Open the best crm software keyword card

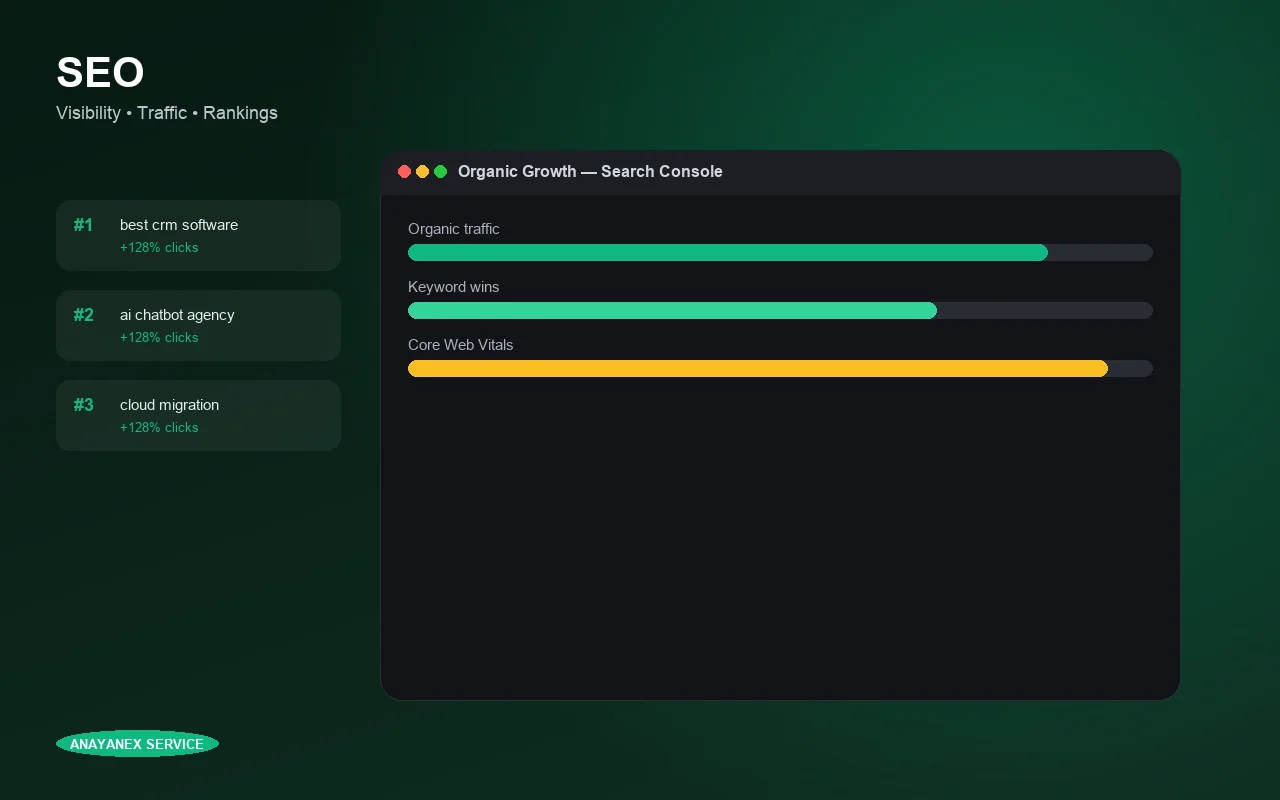pos(198,235)
